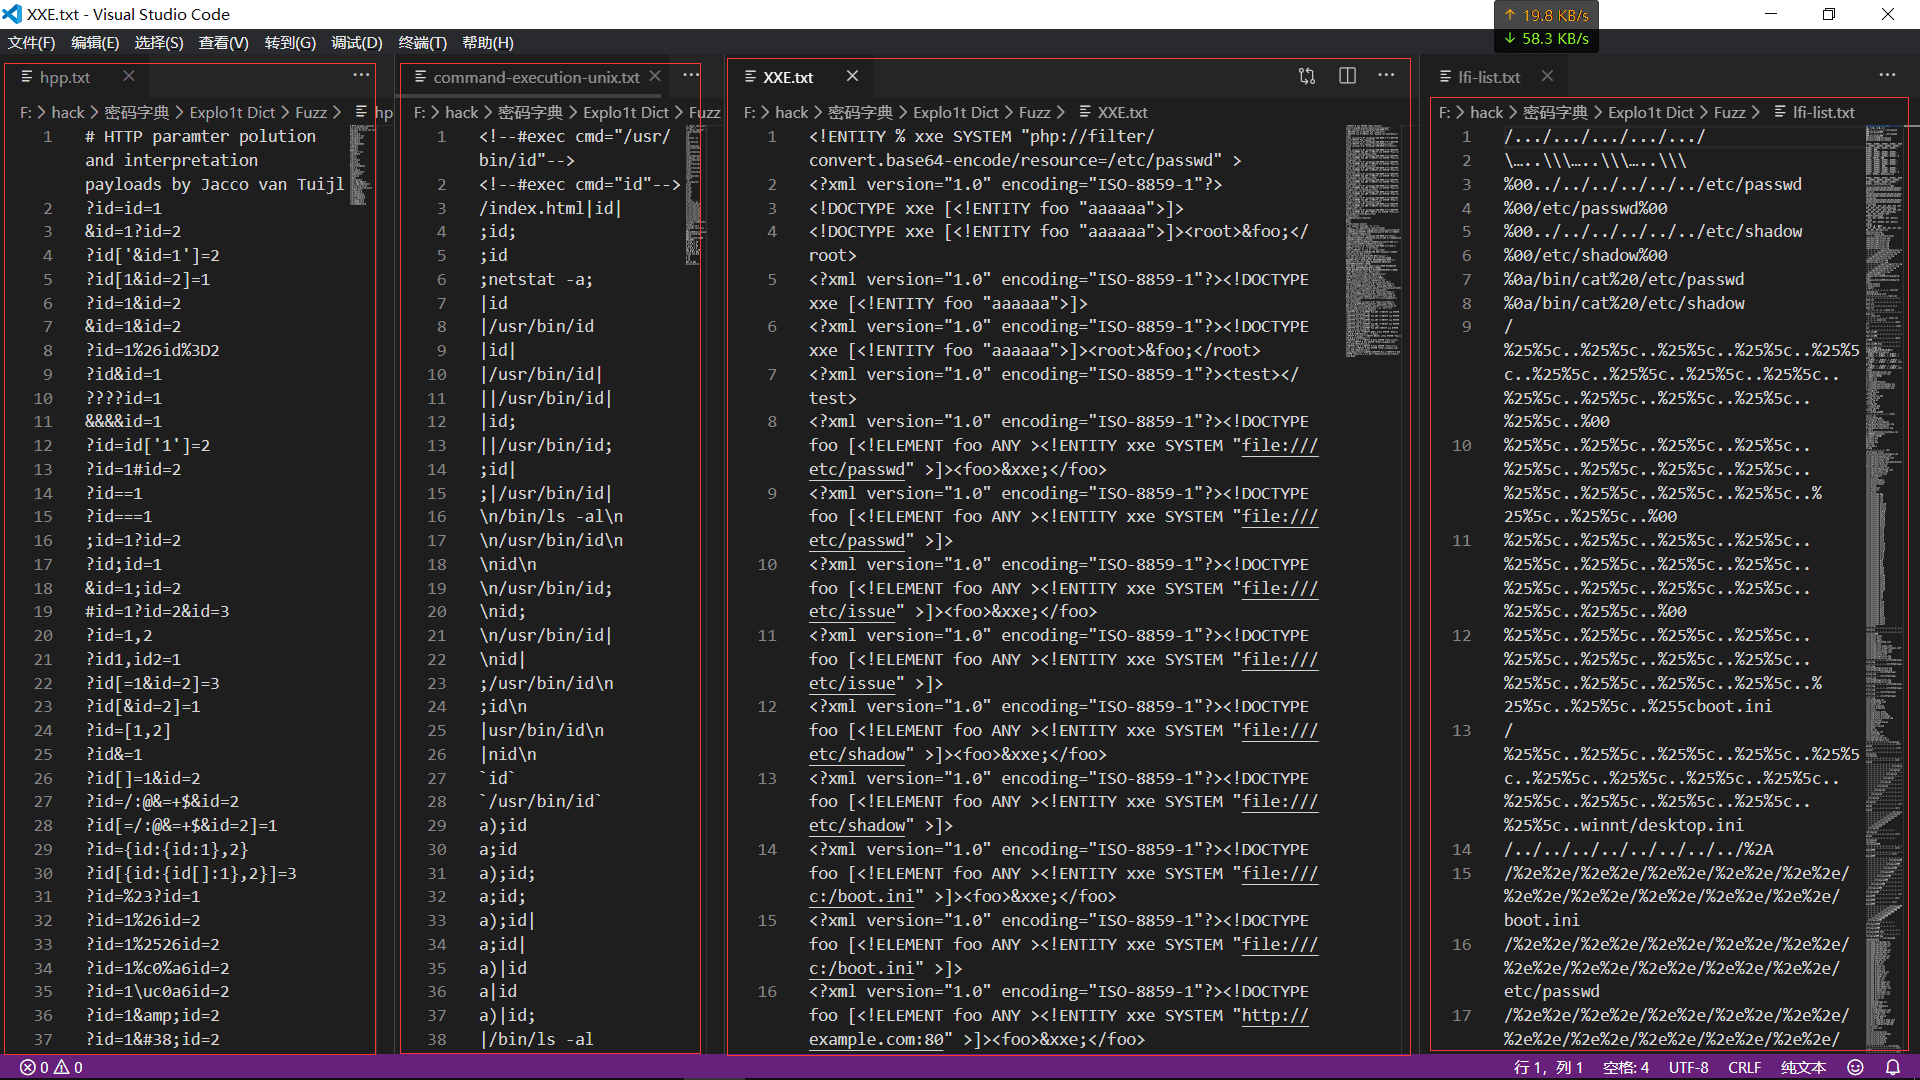
Task: Click '%0a/bin/cat%20/etc/shadow' line in lfi-list.txt
Action: click(1624, 303)
